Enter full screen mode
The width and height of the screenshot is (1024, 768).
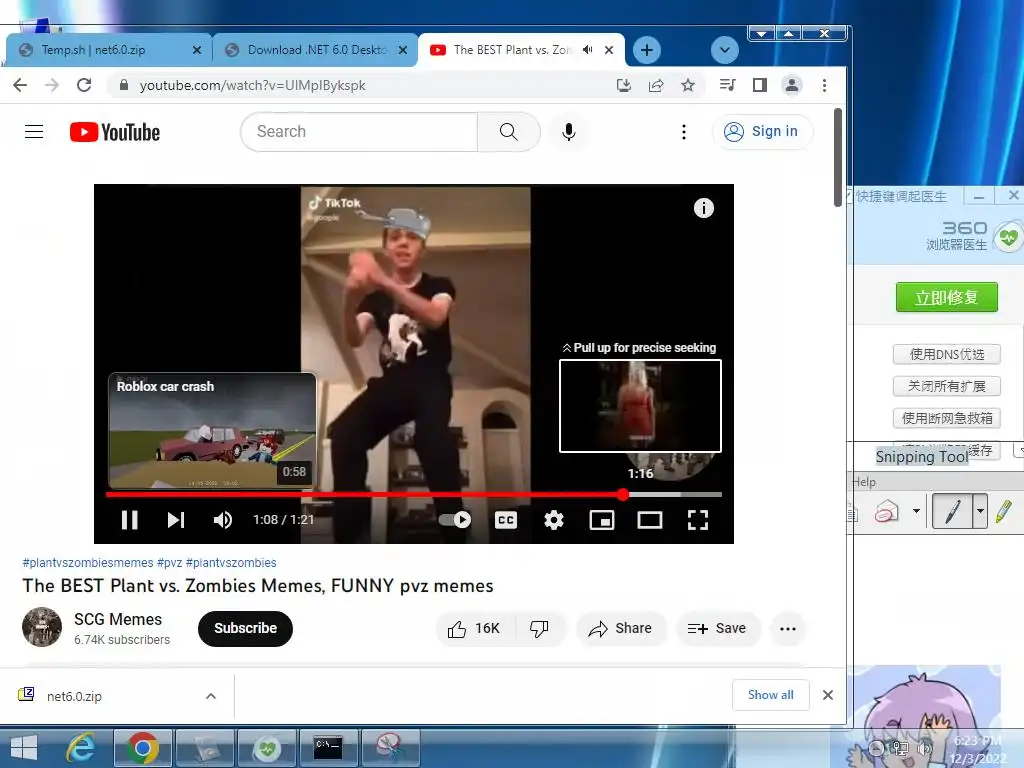tap(697, 520)
